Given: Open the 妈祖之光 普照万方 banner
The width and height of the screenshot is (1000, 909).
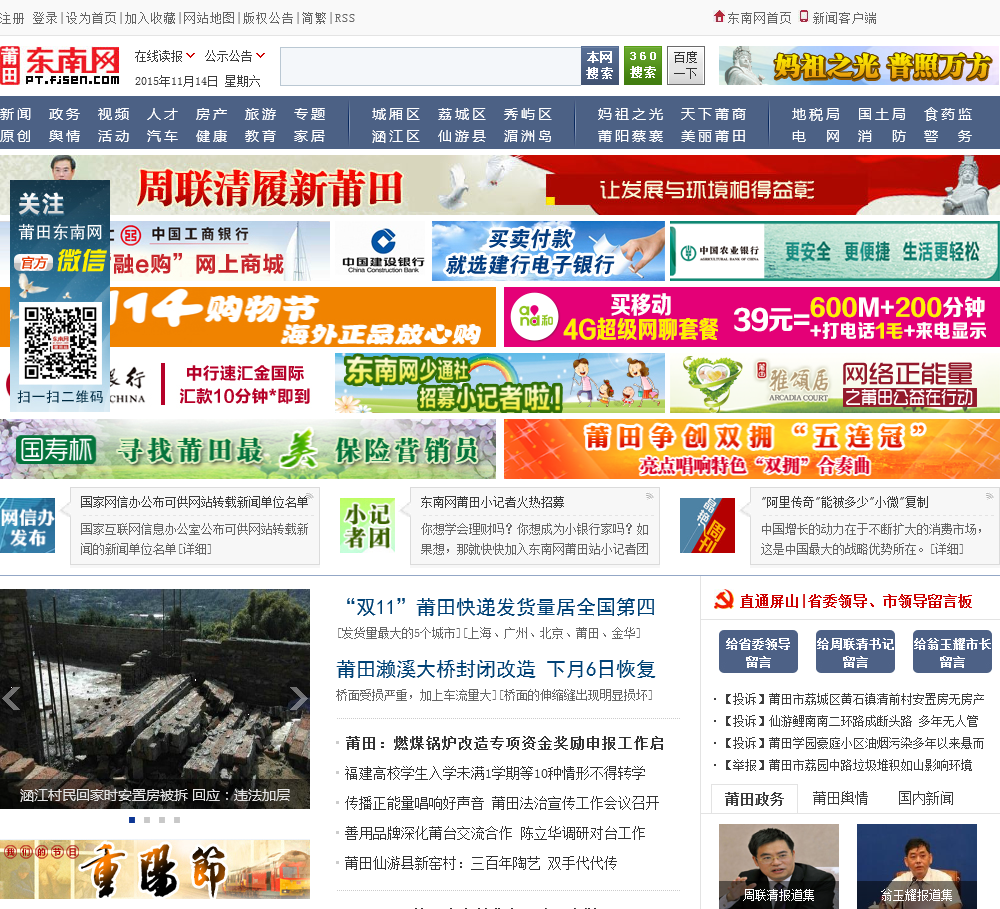Looking at the screenshot, I should pos(859,66).
